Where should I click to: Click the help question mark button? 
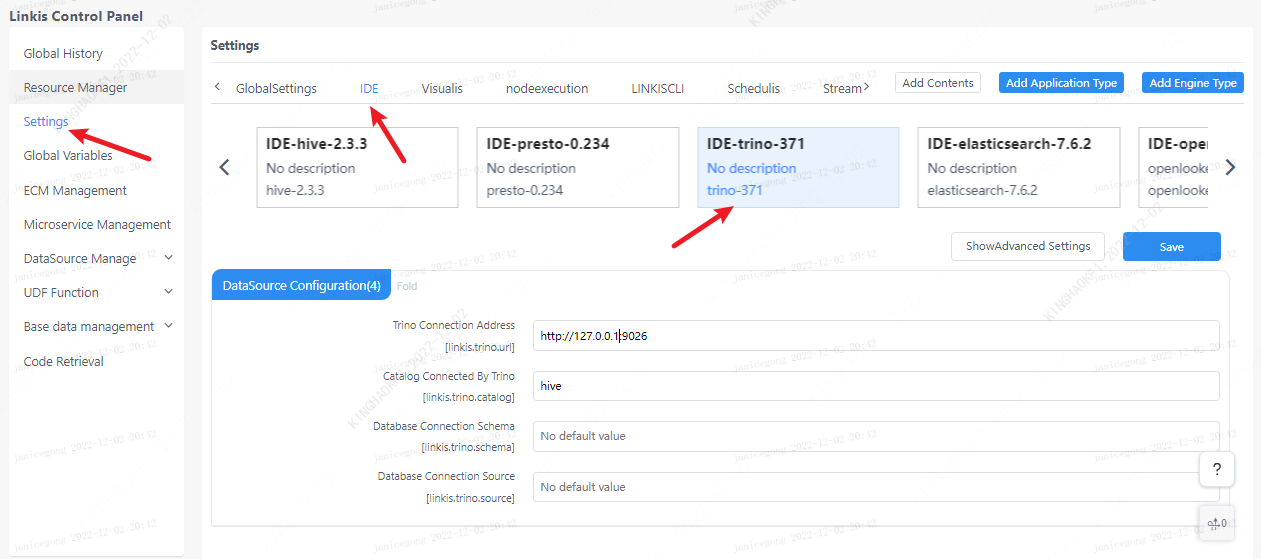1216,469
